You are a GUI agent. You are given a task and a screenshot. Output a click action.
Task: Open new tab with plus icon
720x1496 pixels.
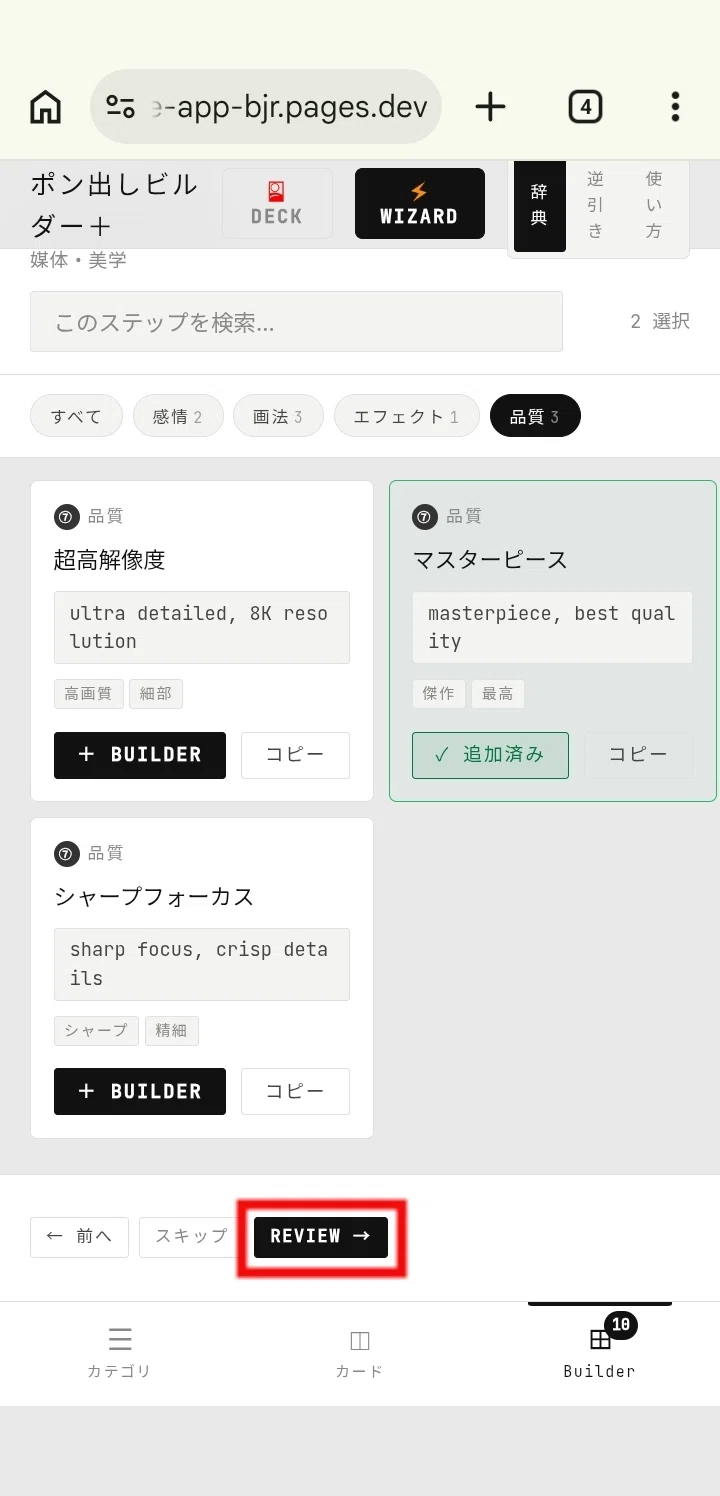pyautogui.click(x=490, y=106)
